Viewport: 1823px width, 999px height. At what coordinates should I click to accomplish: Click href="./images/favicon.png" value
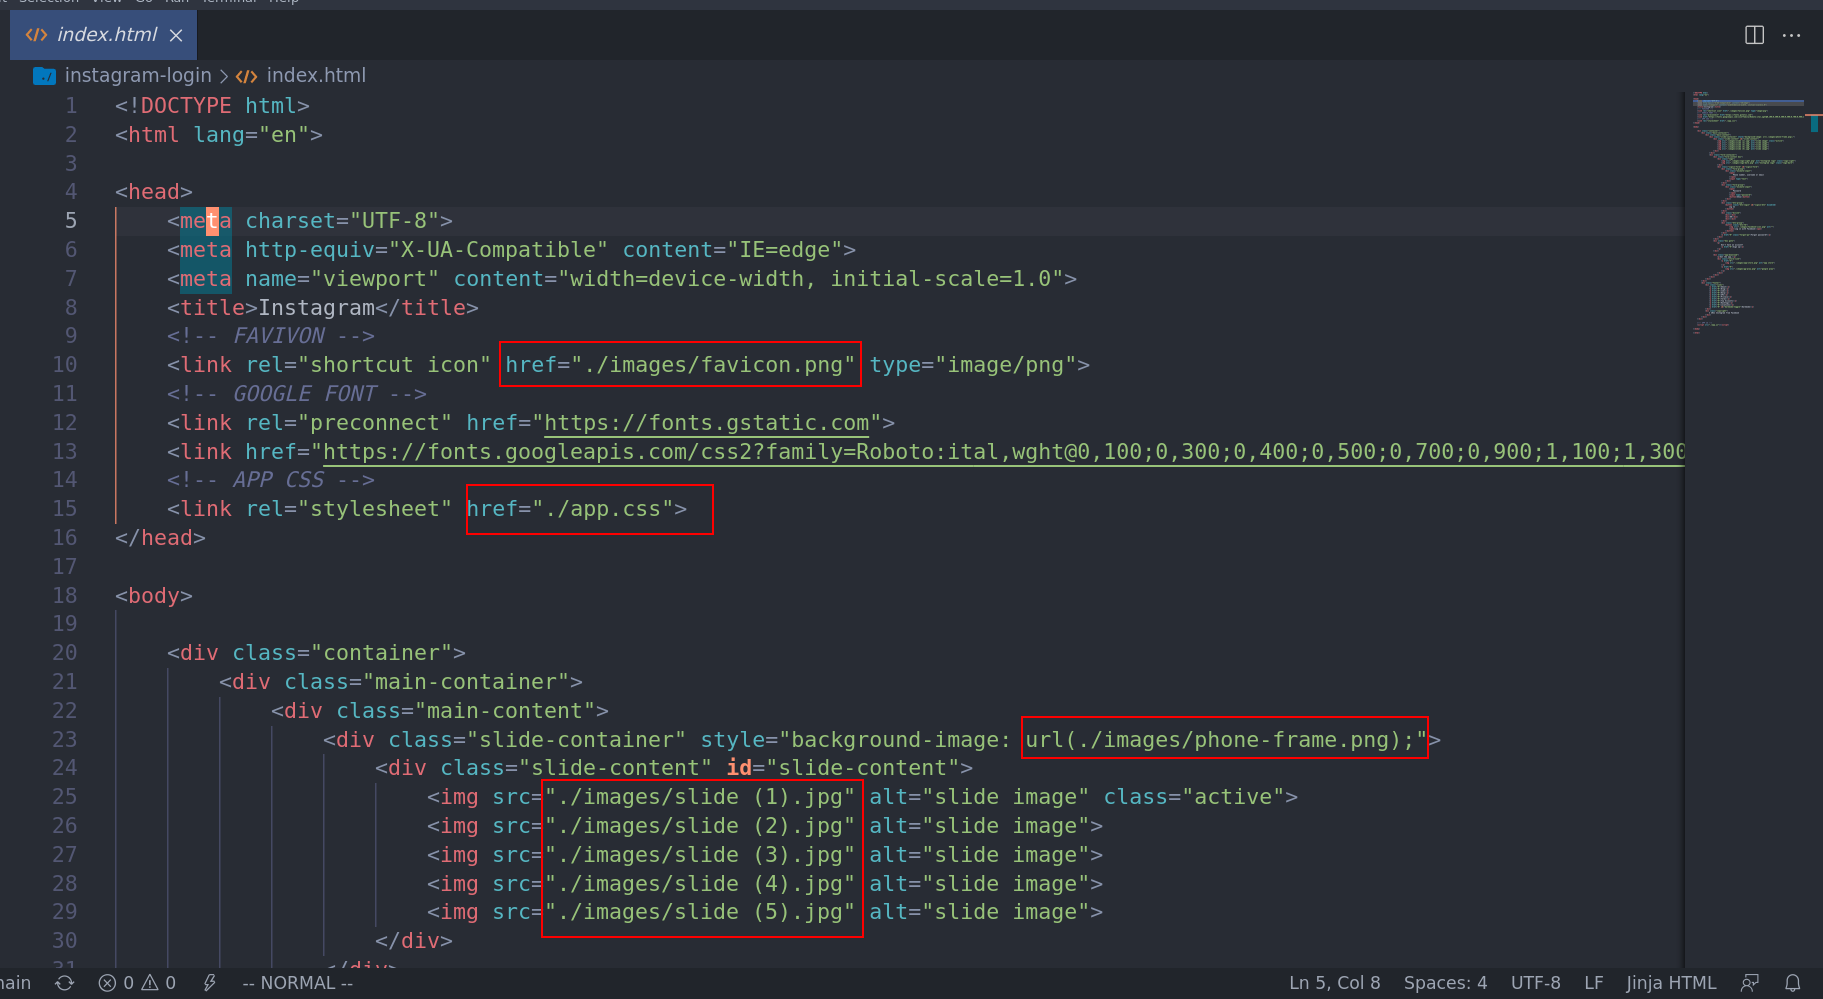click(680, 365)
